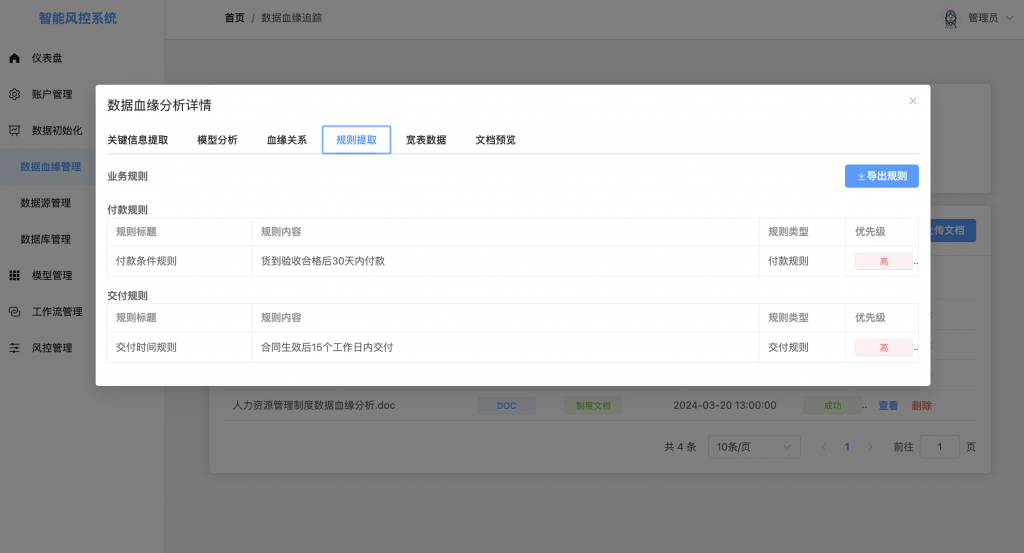The image size is (1024, 553).
Task: Click the 查看 link for 人力资源管理制度 row
Action: (888, 405)
